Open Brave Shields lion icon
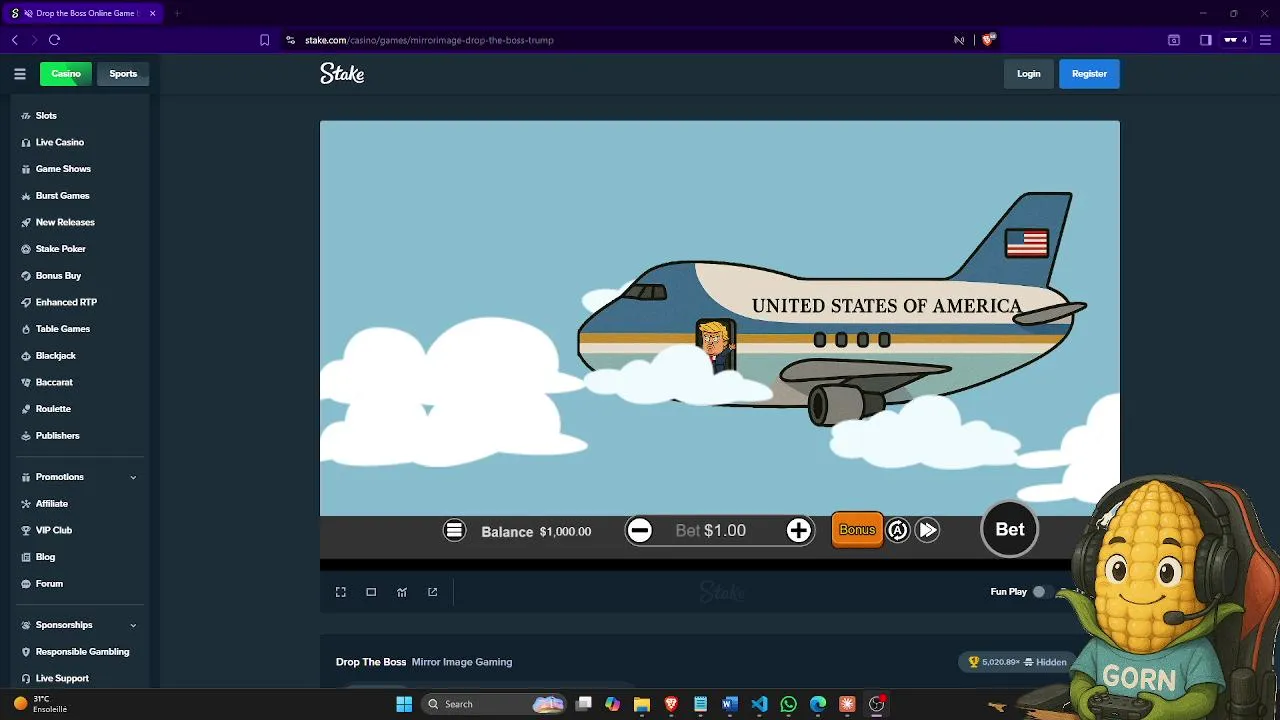Screen dimensions: 1280x720 [988, 40]
